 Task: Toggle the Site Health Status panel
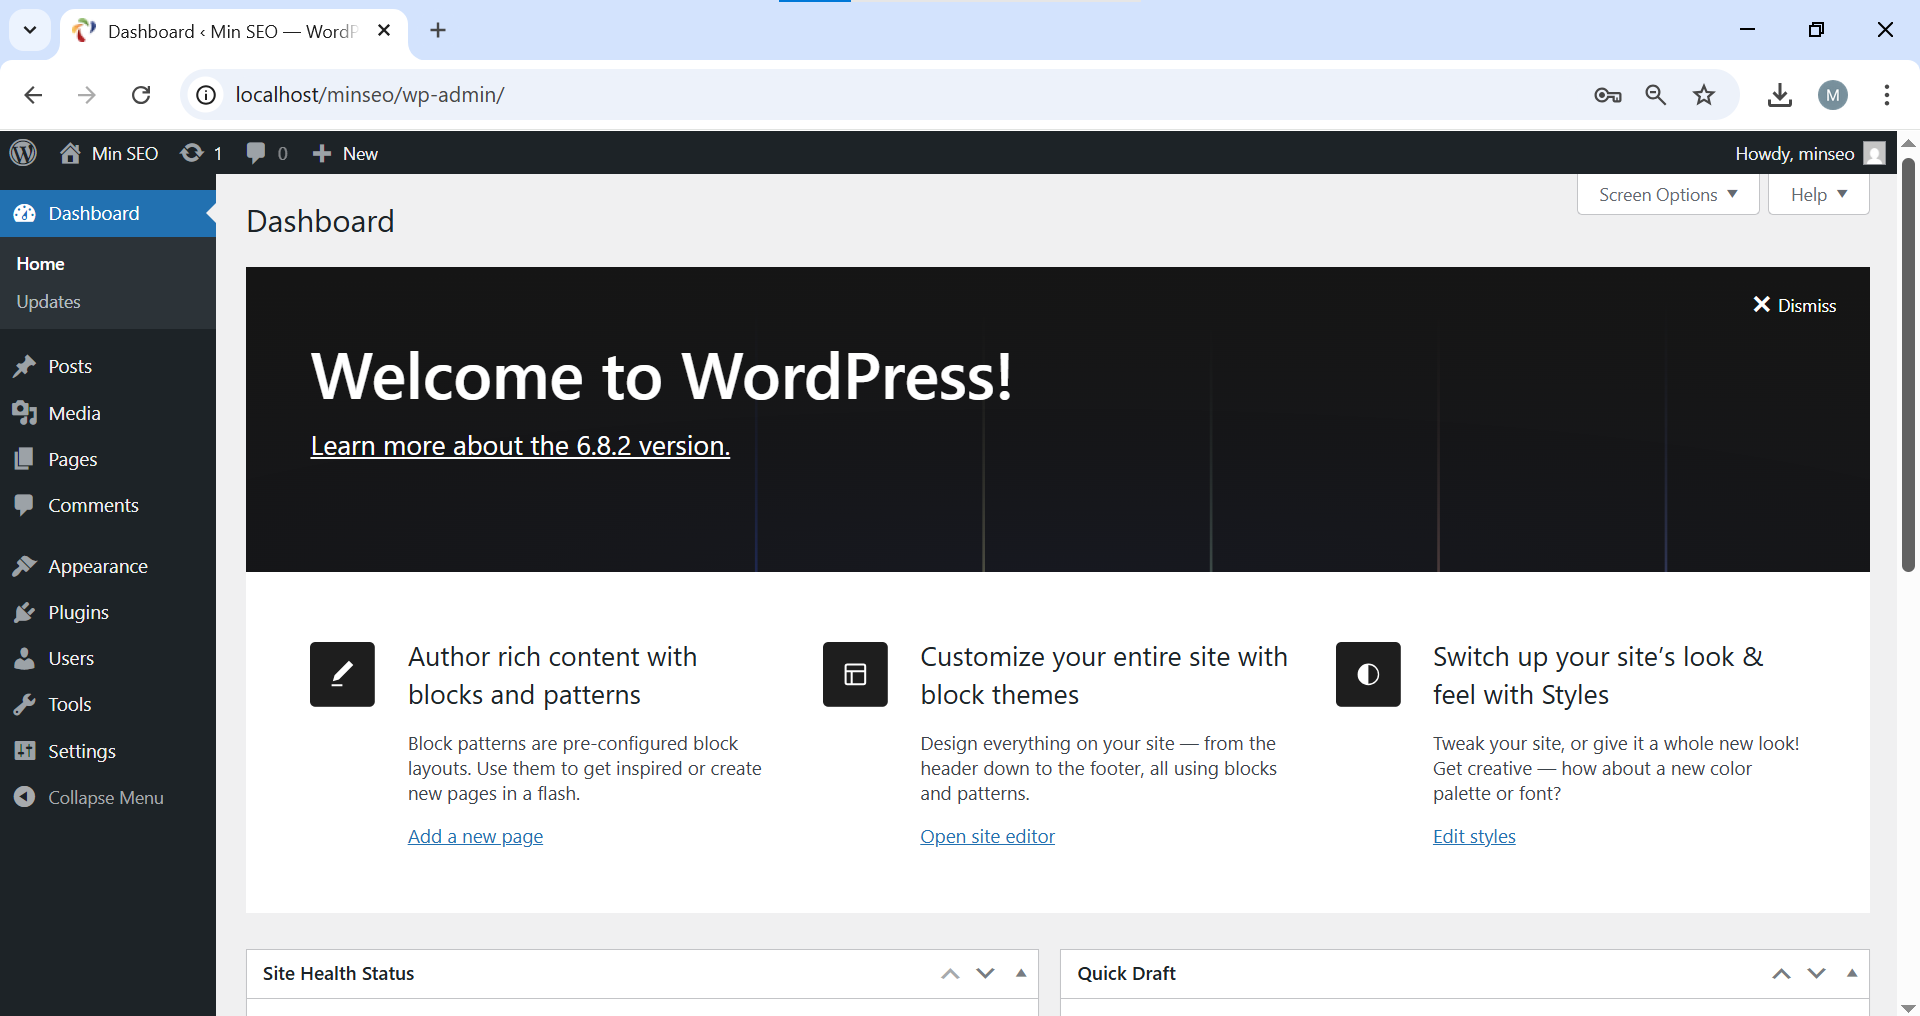tap(1021, 973)
